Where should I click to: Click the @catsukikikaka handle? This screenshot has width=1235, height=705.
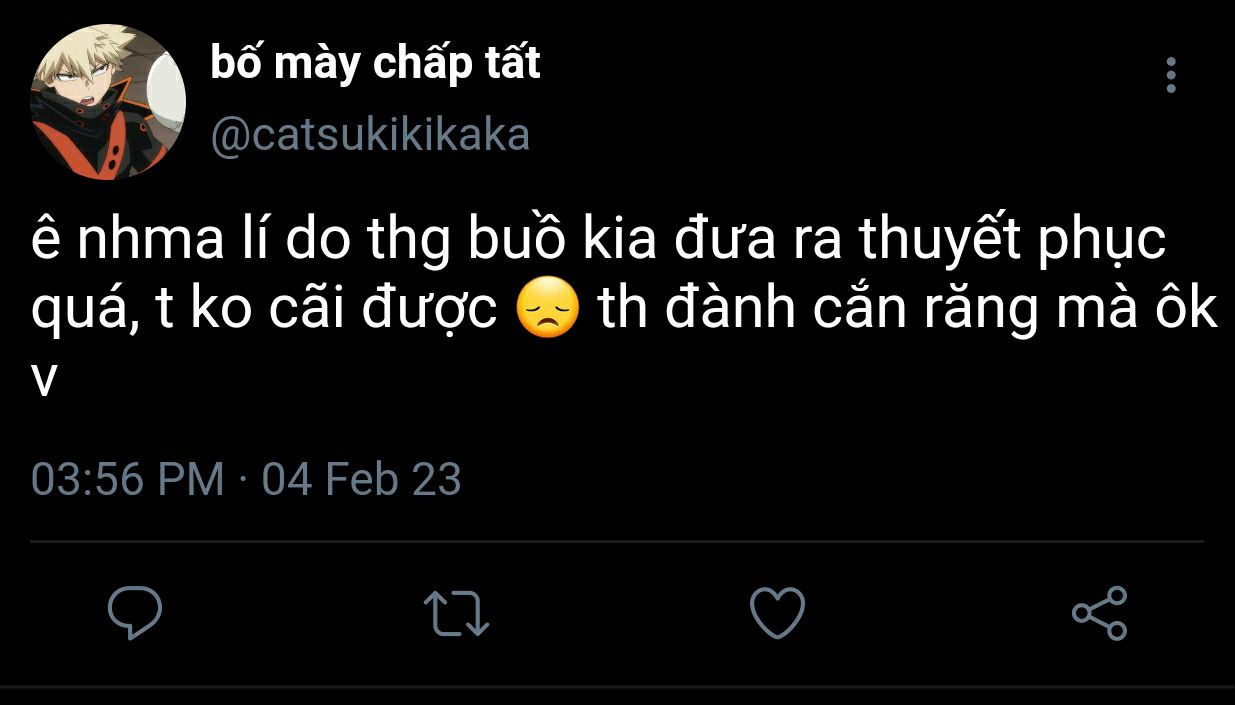370,135
